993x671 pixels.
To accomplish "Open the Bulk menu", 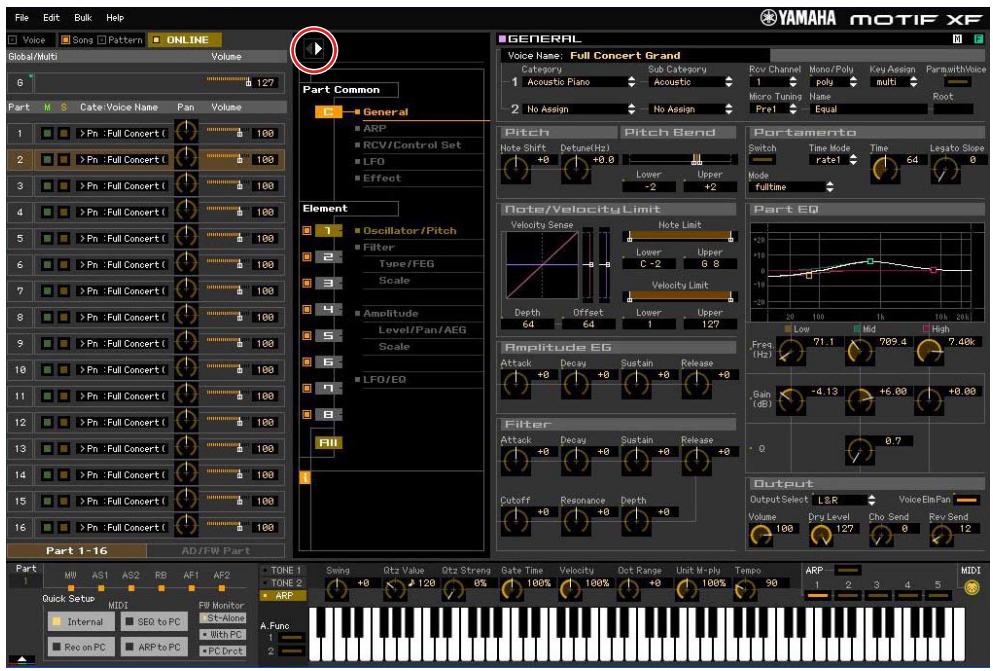I will point(83,18).
